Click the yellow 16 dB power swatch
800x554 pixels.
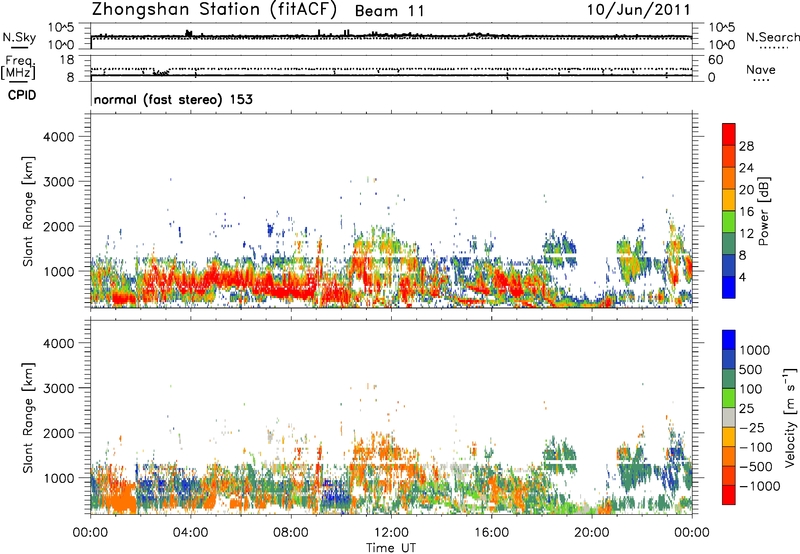[729, 200]
